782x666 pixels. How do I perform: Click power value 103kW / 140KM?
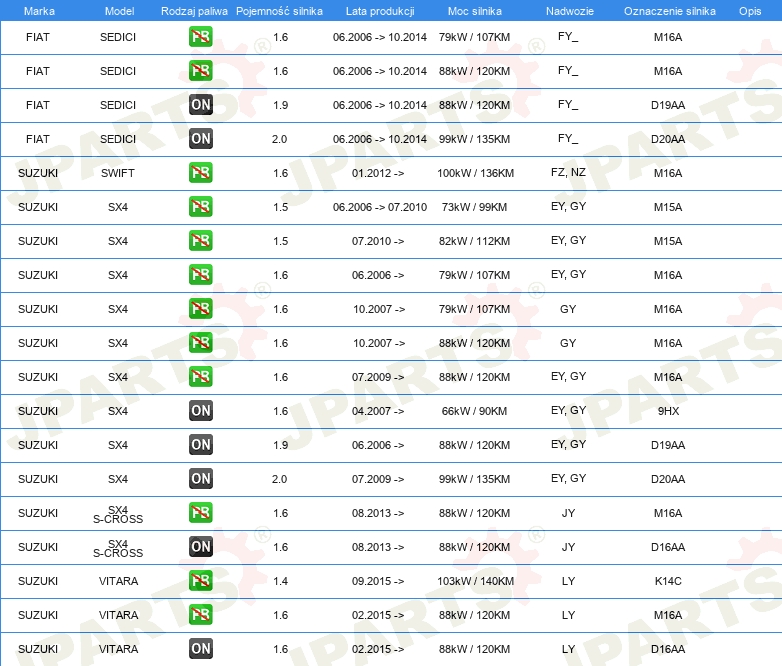[x=475, y=581]
